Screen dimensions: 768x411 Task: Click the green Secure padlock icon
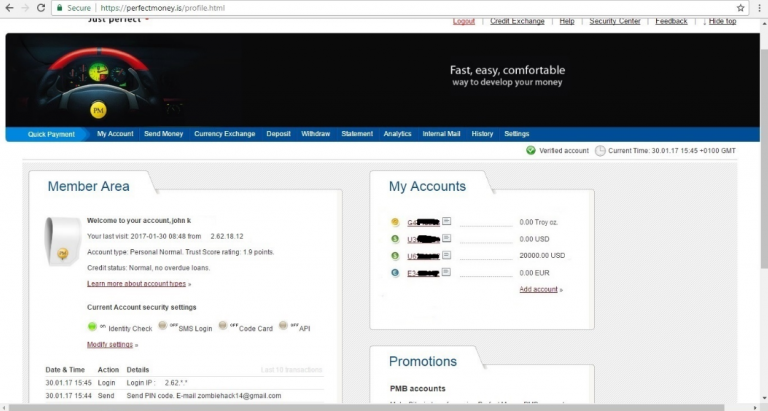pos(60,8)
